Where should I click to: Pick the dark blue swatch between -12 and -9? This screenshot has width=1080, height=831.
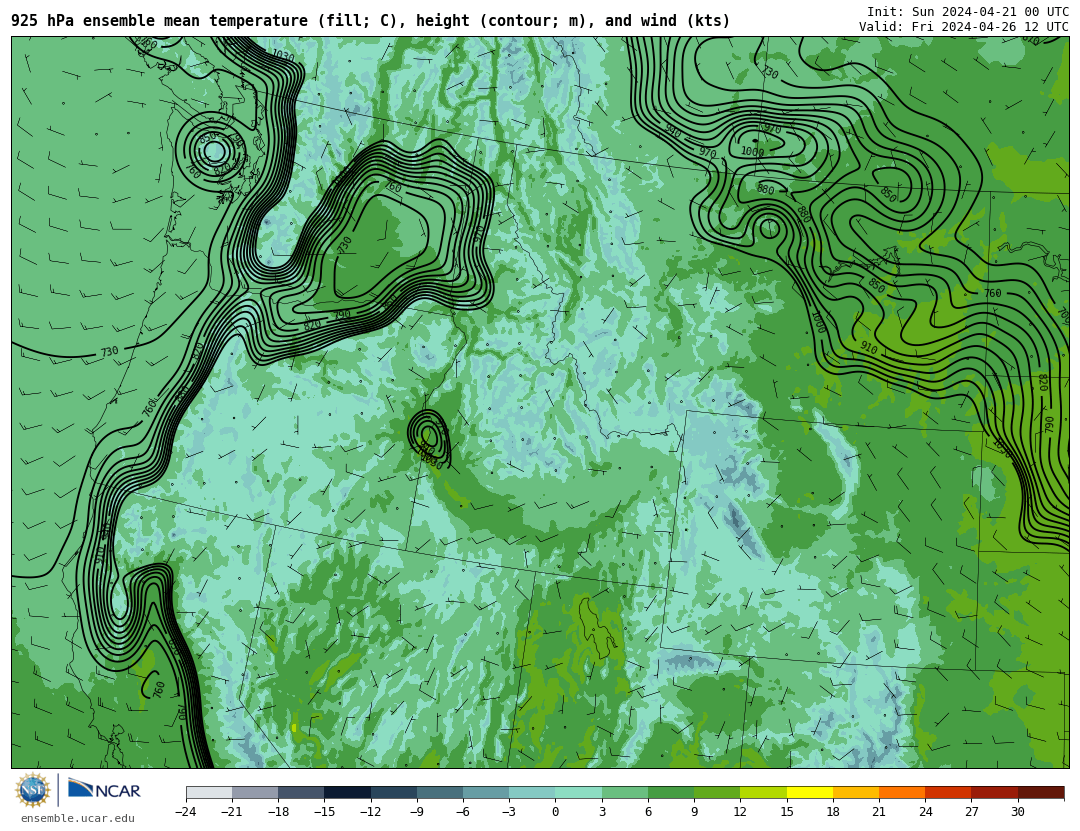pyautogui.click(x=393, y=792)
